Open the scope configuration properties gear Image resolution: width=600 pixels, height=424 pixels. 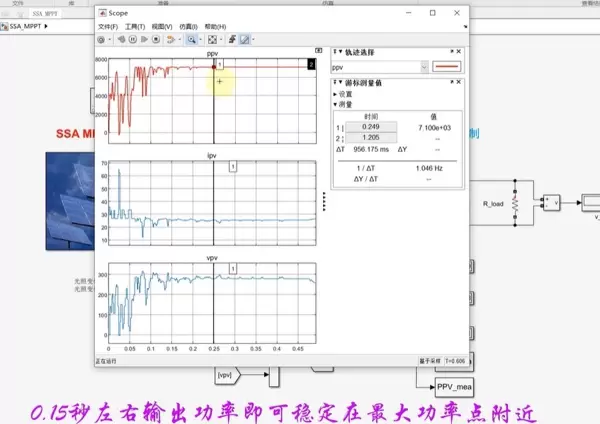tap(101, 39)
